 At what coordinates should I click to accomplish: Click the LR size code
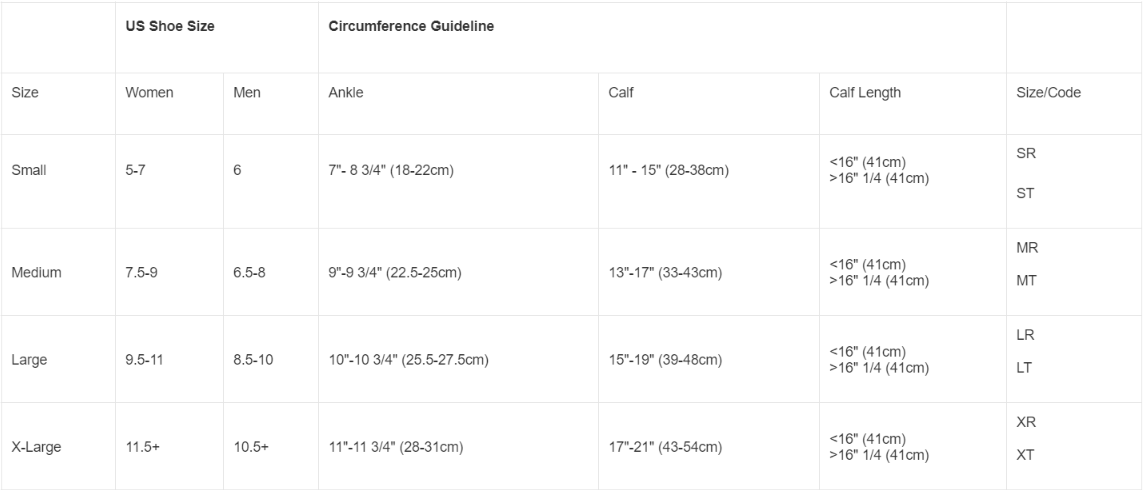[x=1025, y=335]
